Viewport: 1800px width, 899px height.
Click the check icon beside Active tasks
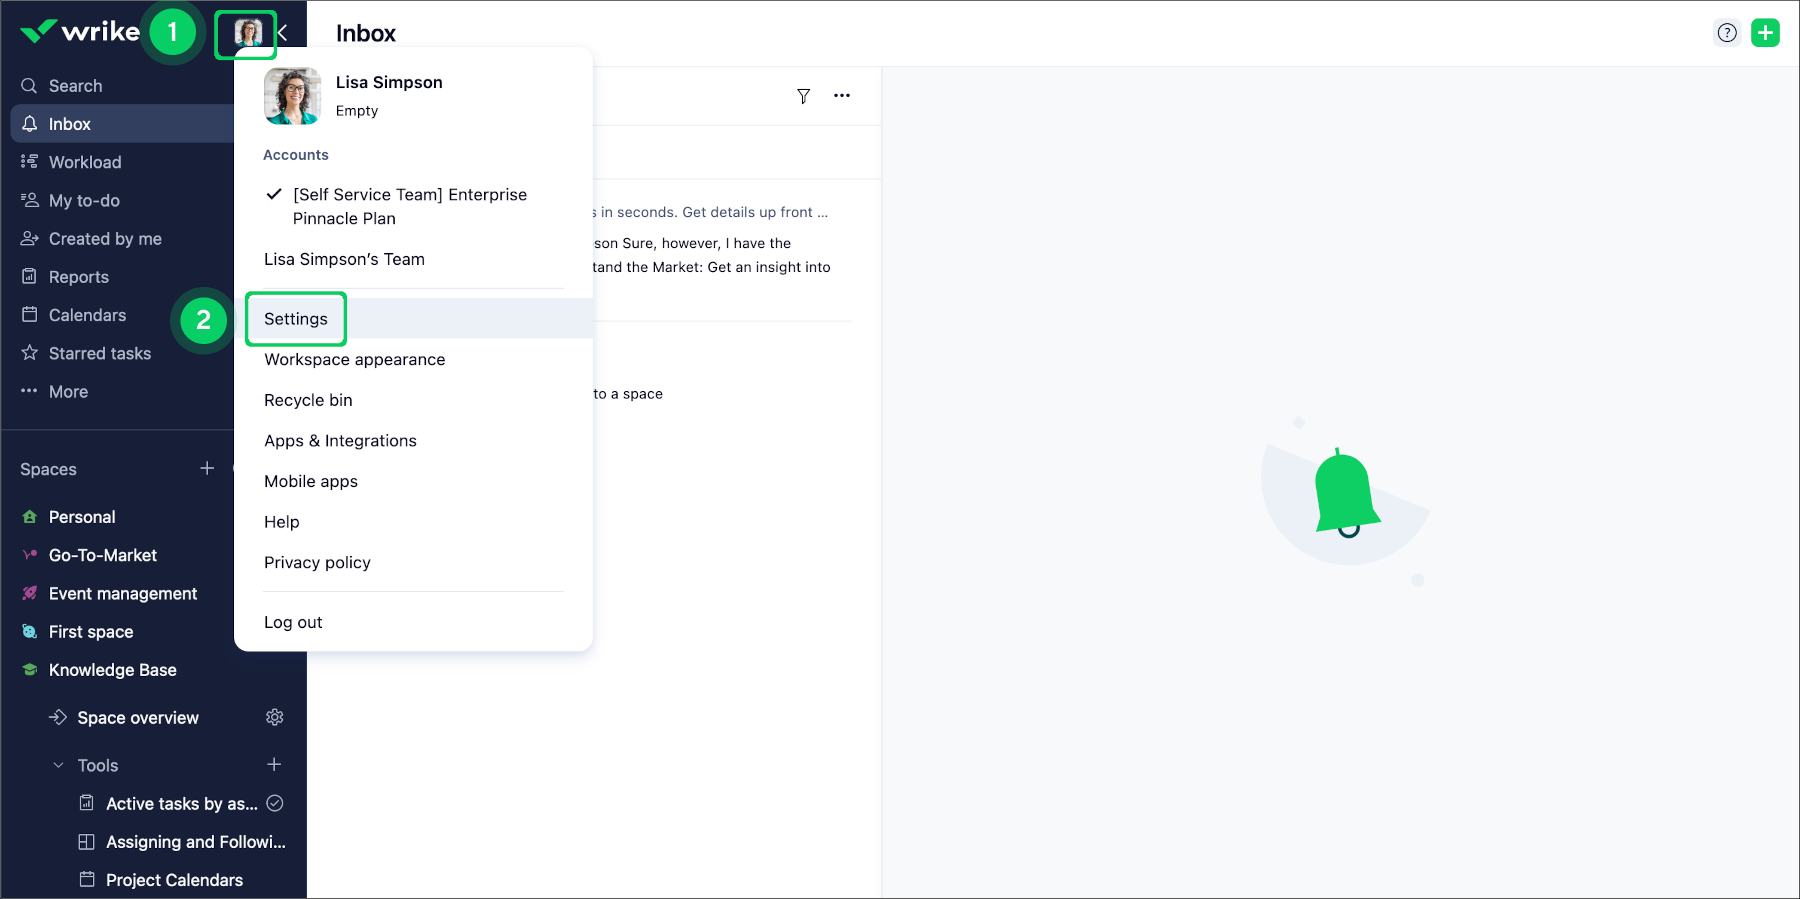tap(275, 803)
